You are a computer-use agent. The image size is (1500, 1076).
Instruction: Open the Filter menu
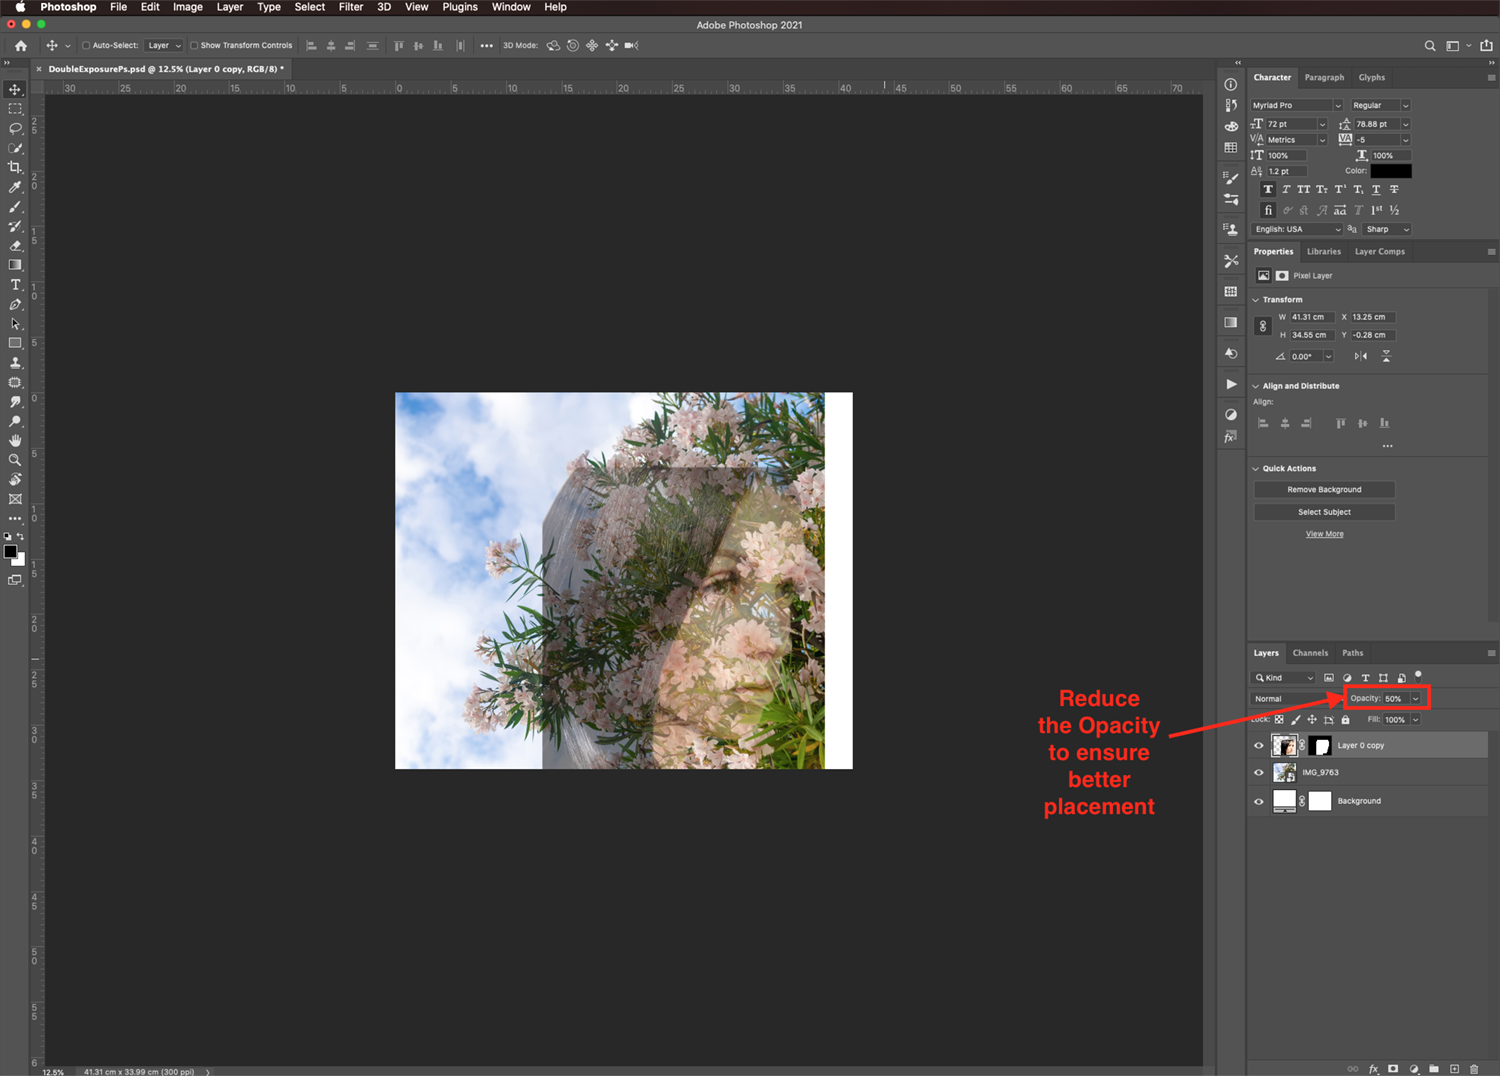tap(350, 7)
